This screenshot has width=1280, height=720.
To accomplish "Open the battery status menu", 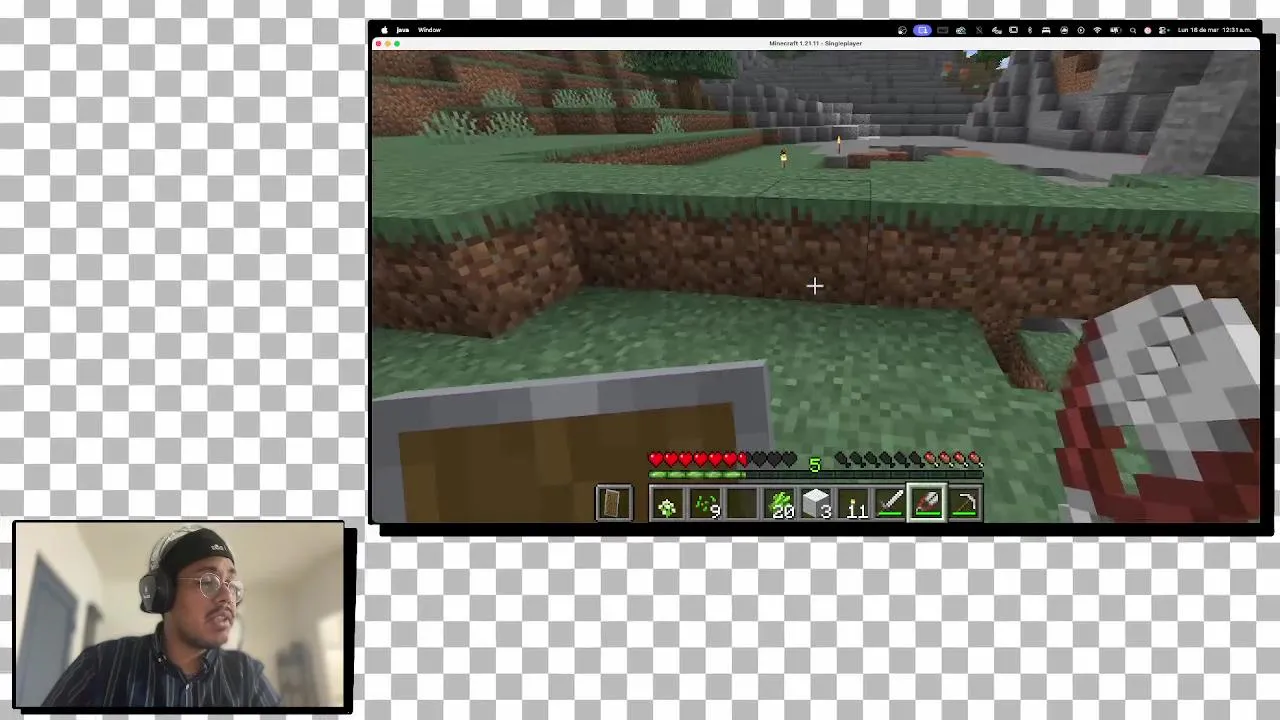I will pyautogui.click(x=1115, y=30).
